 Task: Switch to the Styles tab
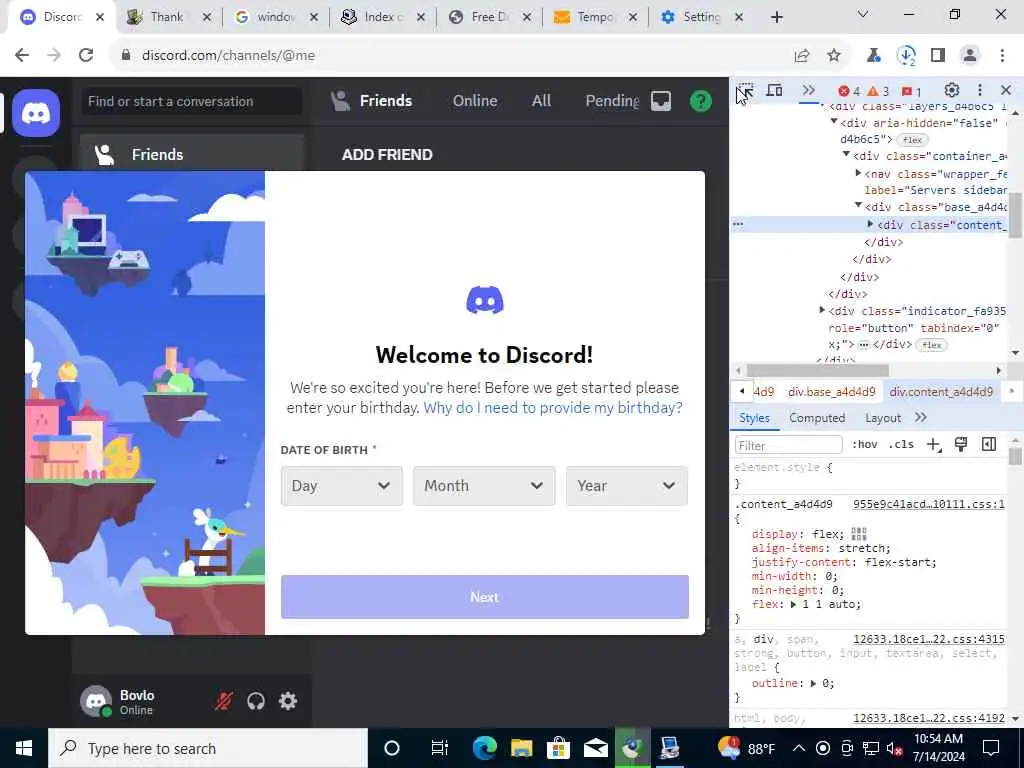(x=754, y=418)
